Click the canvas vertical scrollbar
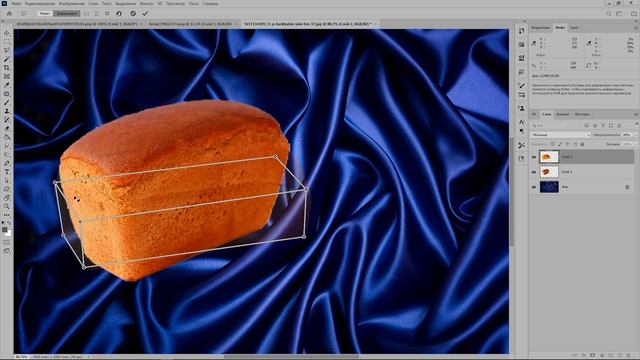 click(x=512, y=192)
